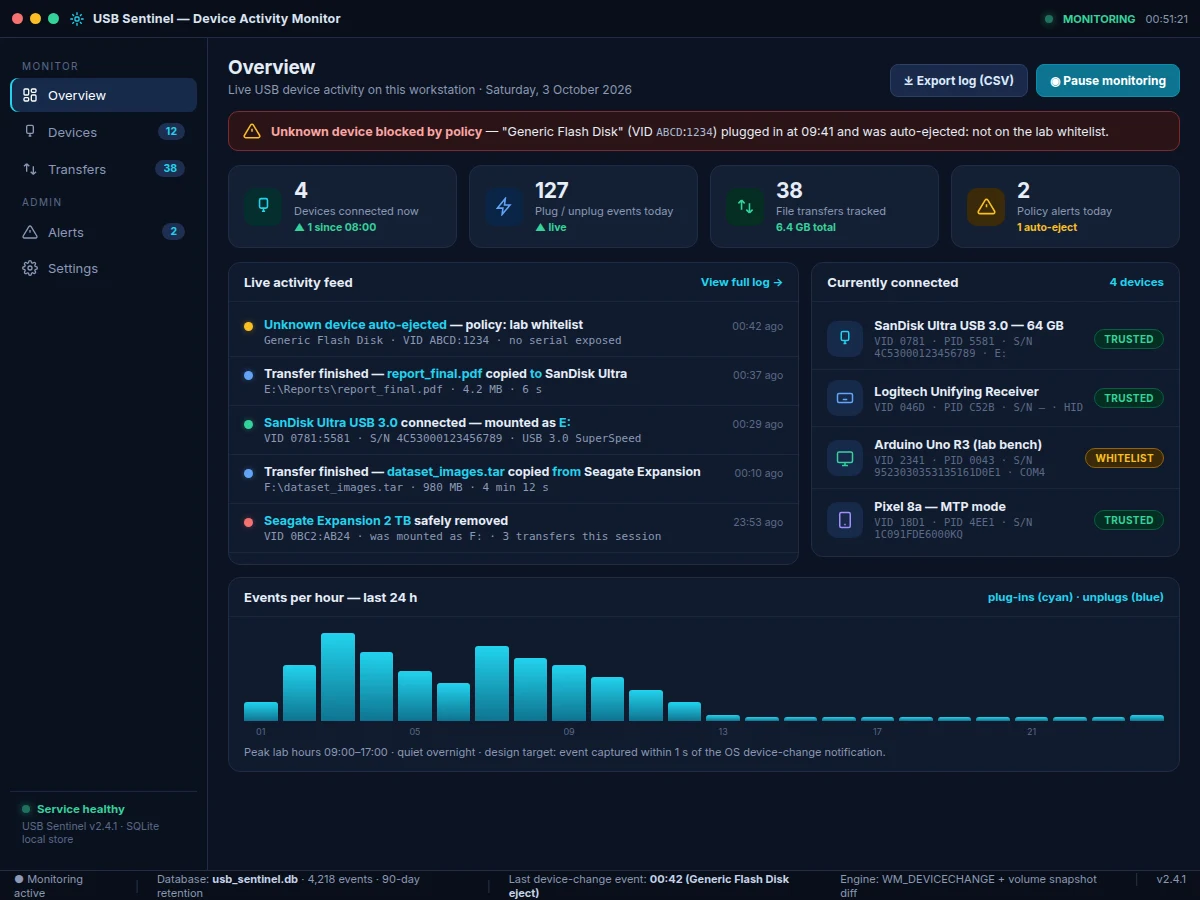Open the Alerts section
The height and width of the screenshot is (900, 1200).
(x=103, y=232)
